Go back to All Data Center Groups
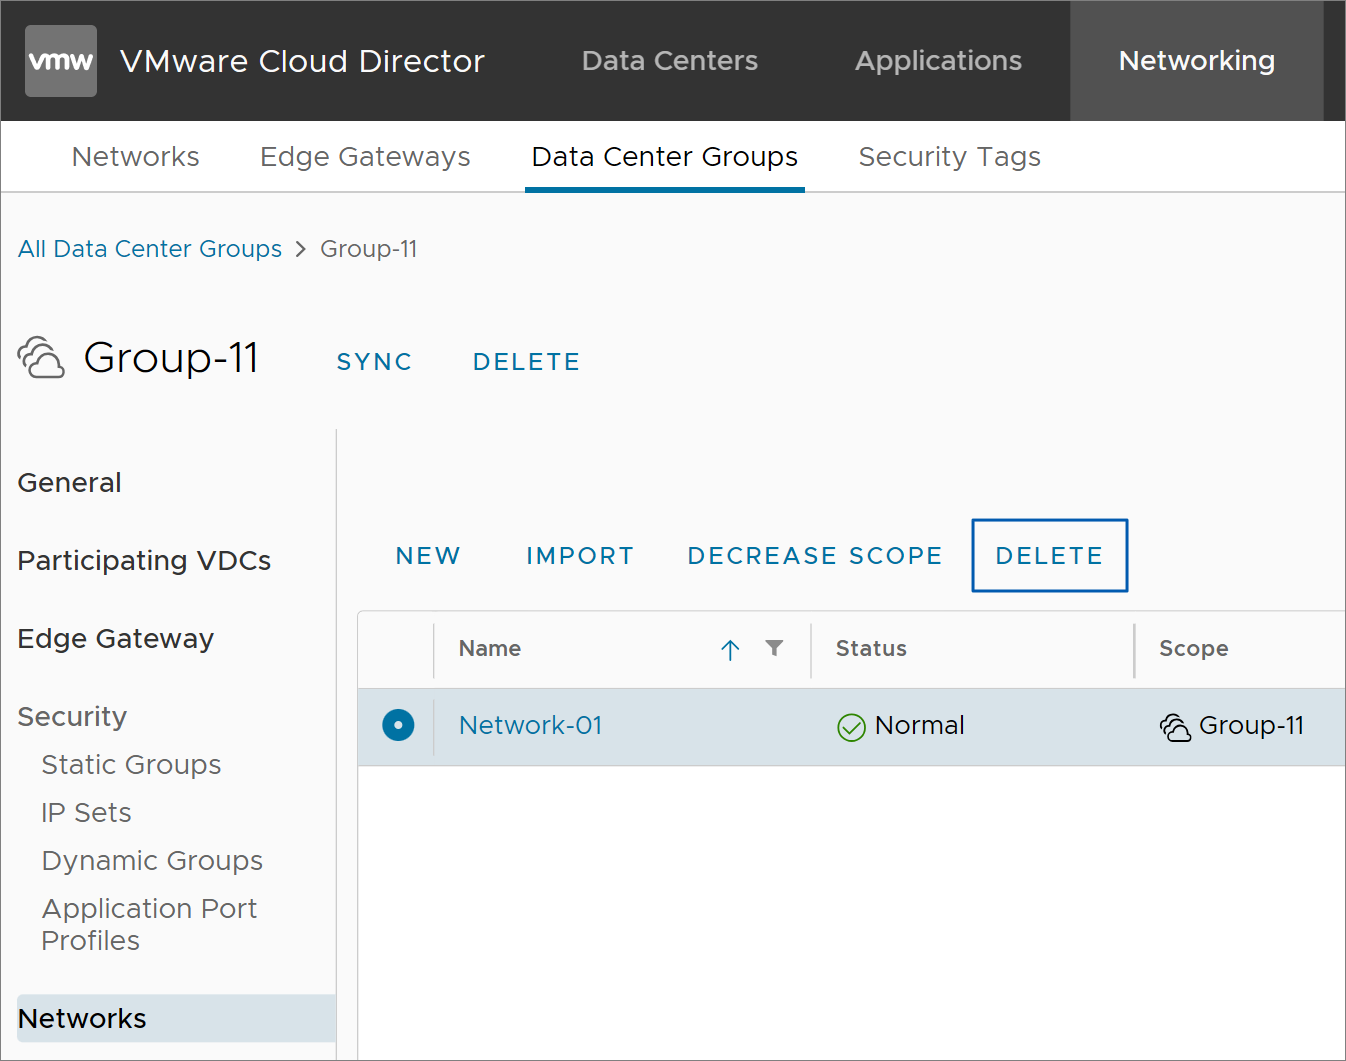The width and height of the screenshot is (1346, 1061). point(150,249)
